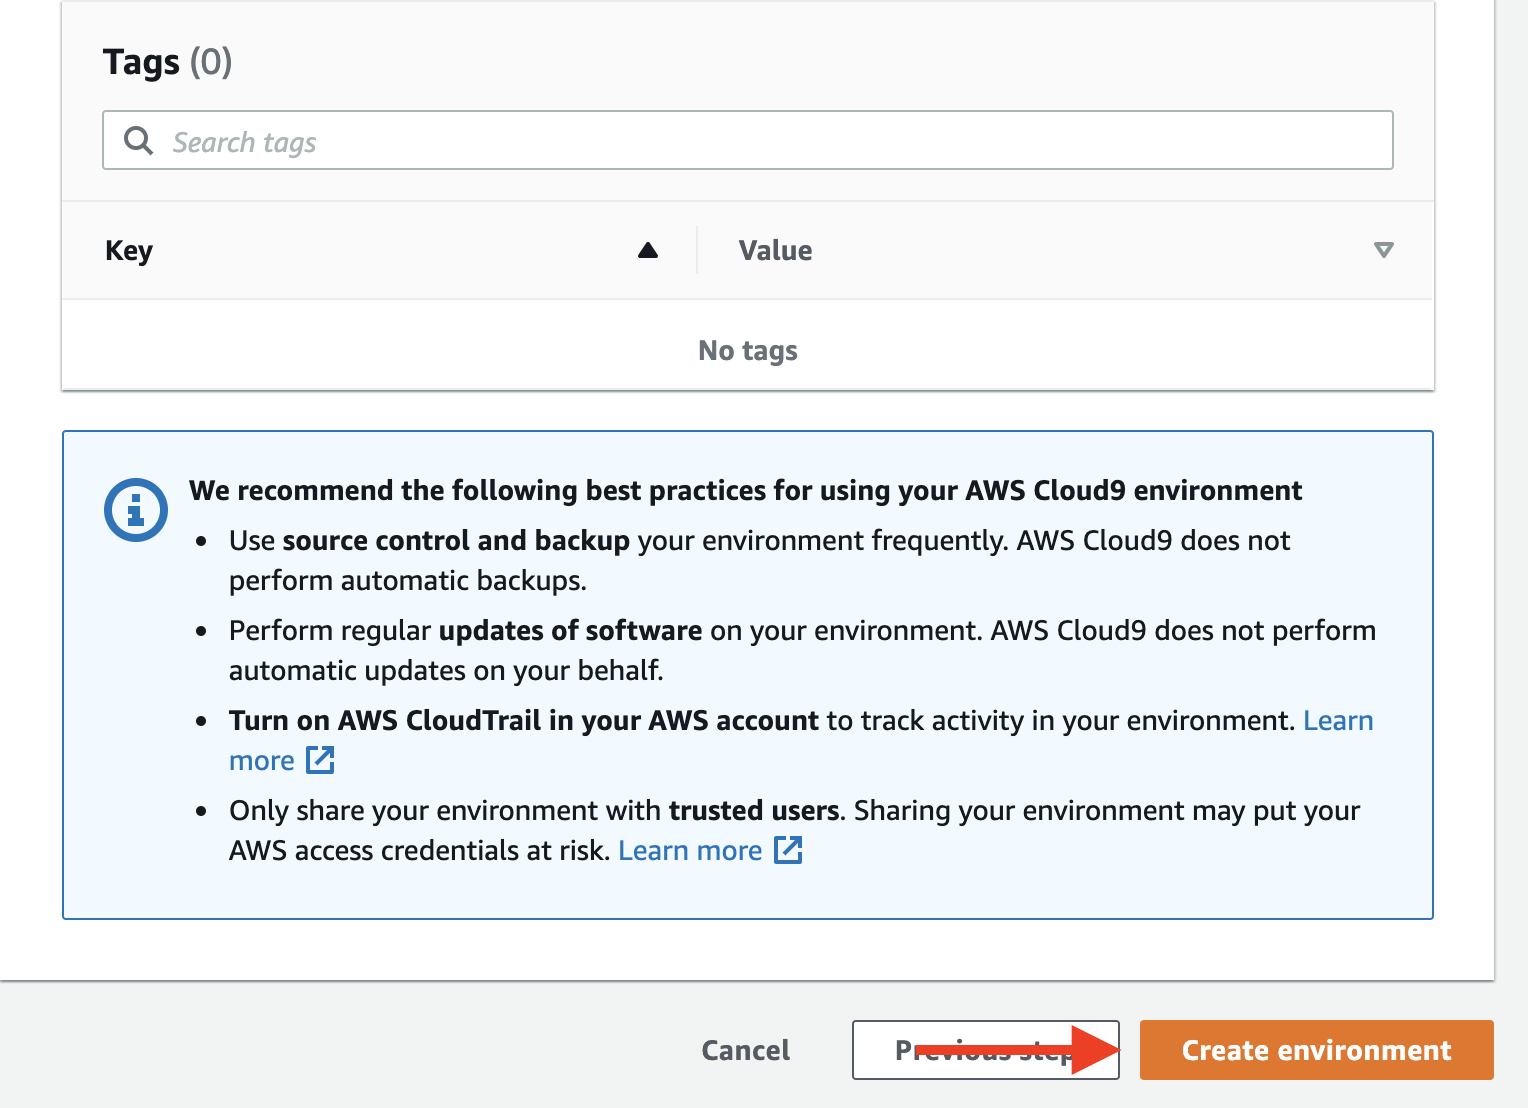The height and width of the screenshot is (1108, 1528).
Task: Click the Value column header
Action: click(x=775, y=250)
